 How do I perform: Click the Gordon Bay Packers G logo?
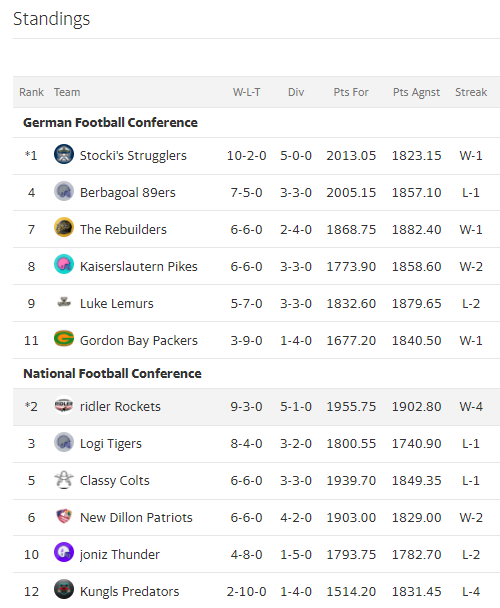pos(64,339)
